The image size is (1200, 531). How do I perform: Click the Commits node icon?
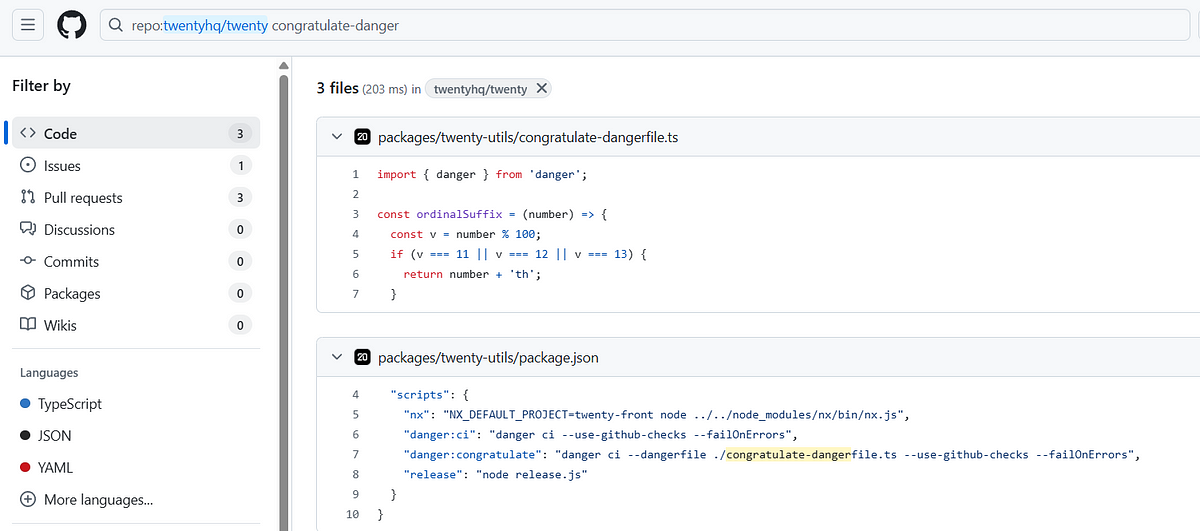28,261
